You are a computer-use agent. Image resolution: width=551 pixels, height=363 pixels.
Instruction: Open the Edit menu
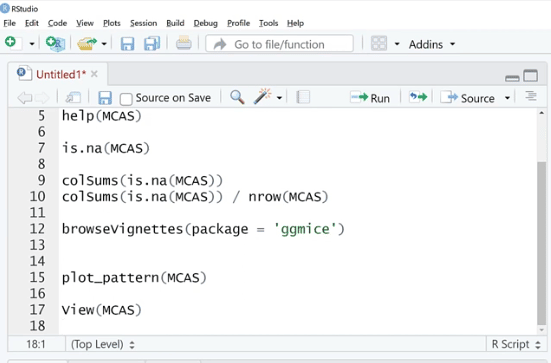(x=32, y=23)
